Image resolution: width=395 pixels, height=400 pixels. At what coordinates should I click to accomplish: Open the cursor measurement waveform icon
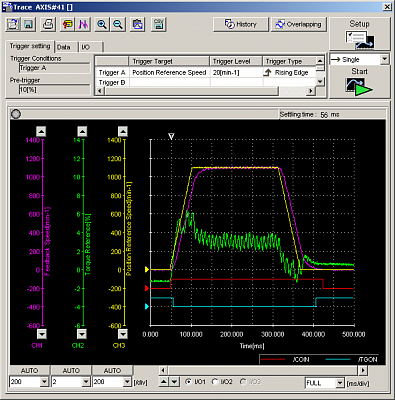(83, 24)
